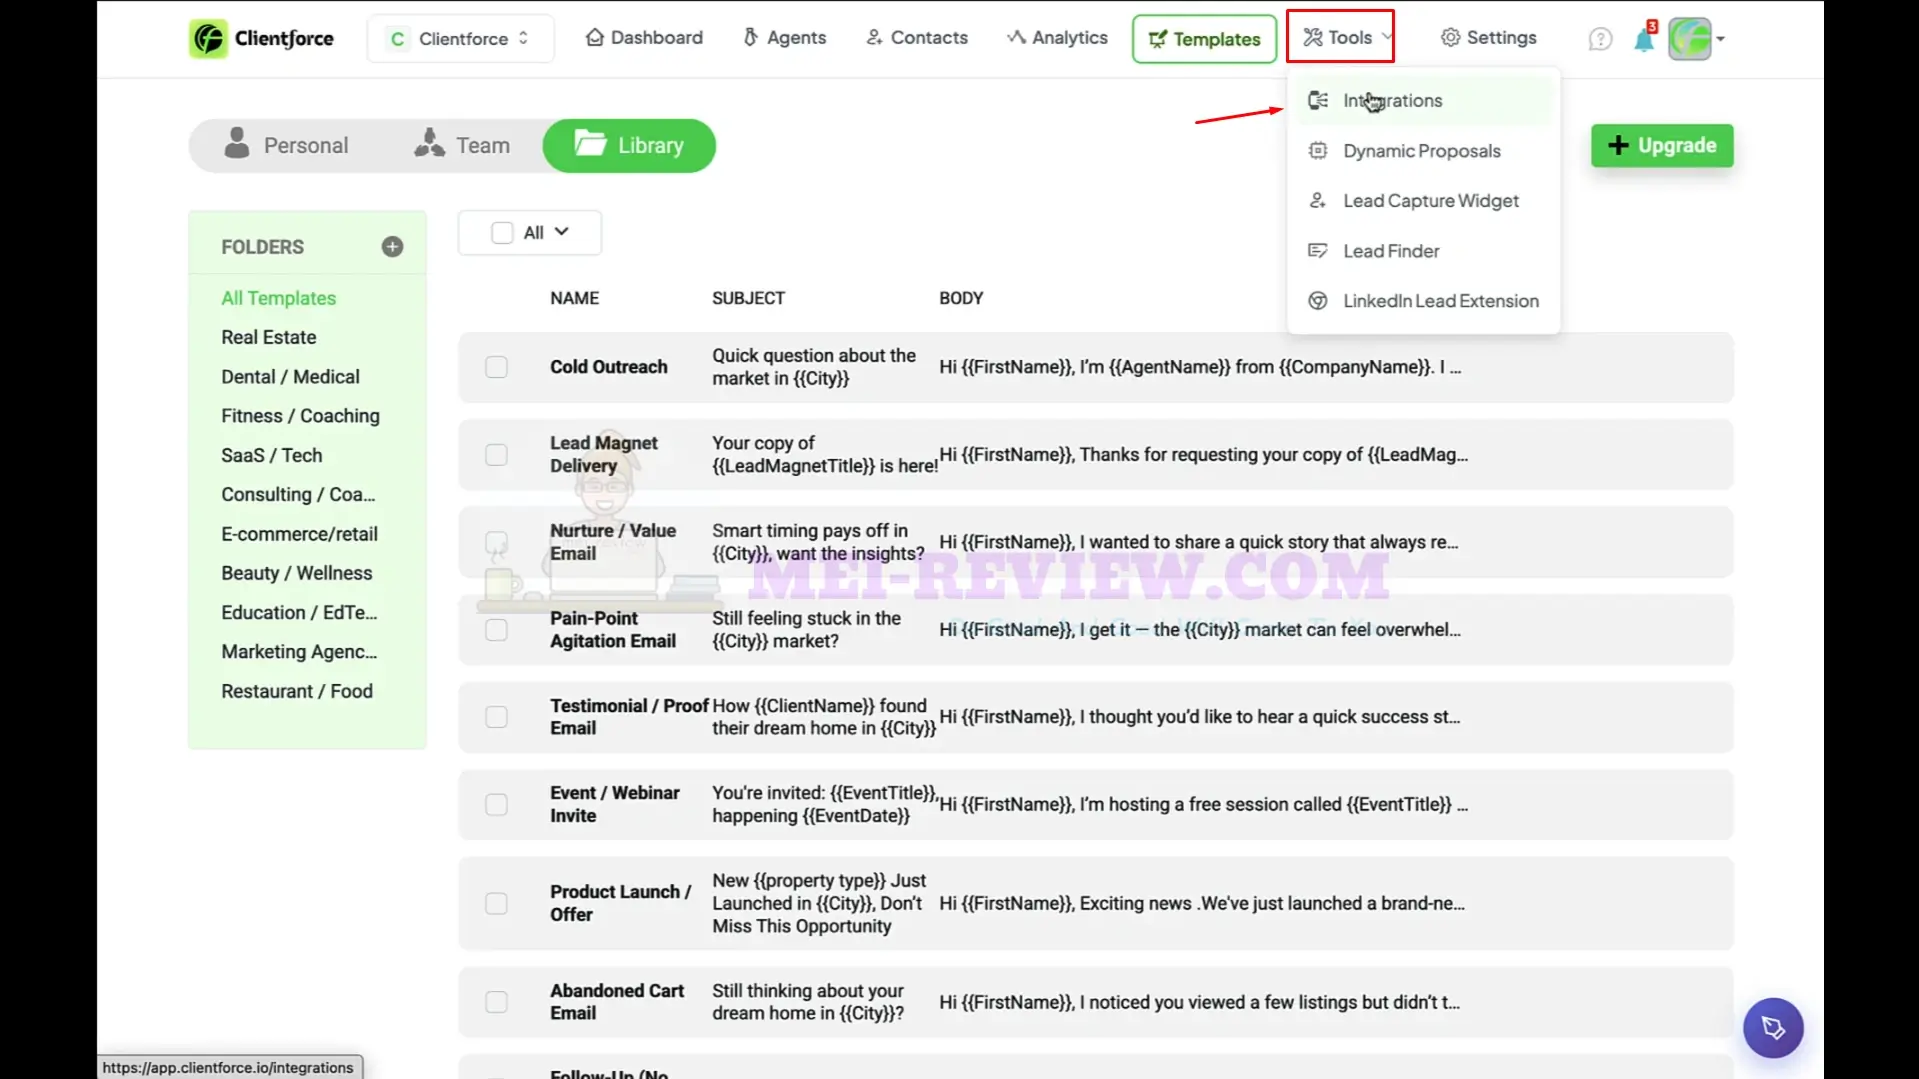Open the Restaurant / Food folder
This screenshot has height=1079, width=1919.
point(296,691)
